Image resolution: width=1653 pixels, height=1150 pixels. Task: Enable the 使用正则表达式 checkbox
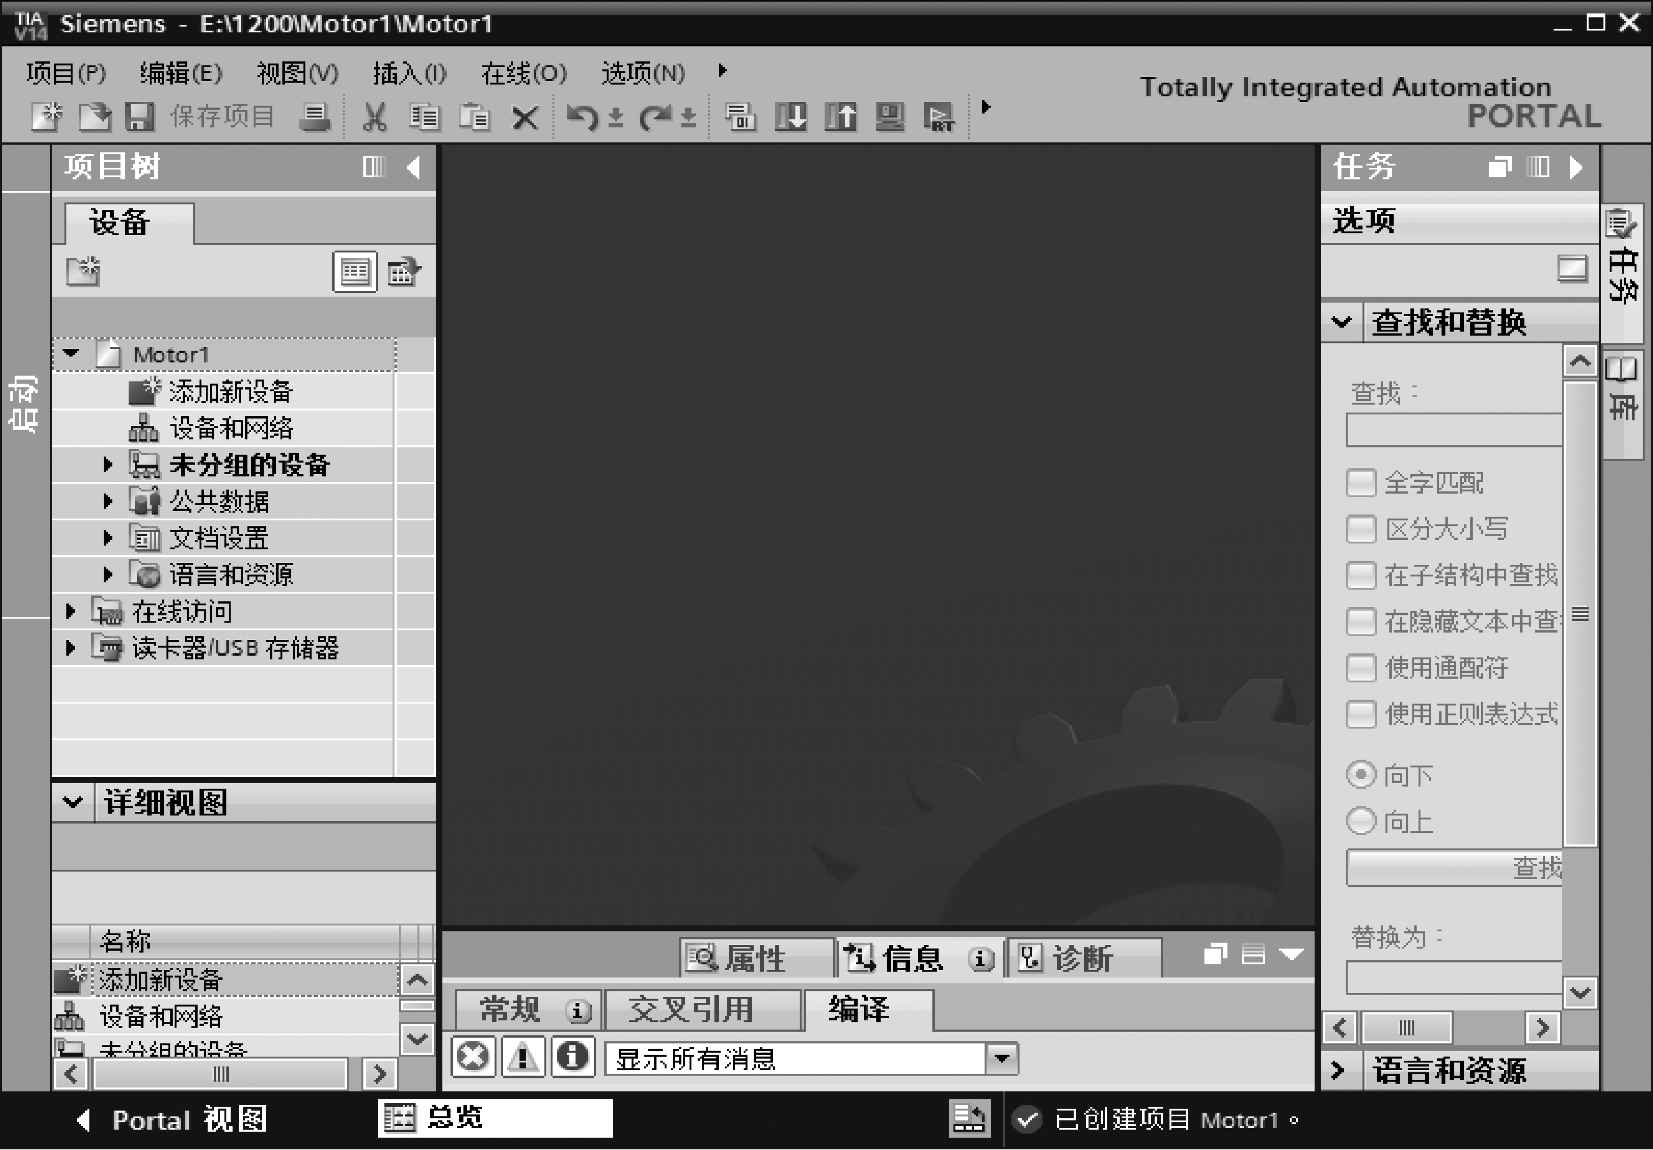point(1361,714)
